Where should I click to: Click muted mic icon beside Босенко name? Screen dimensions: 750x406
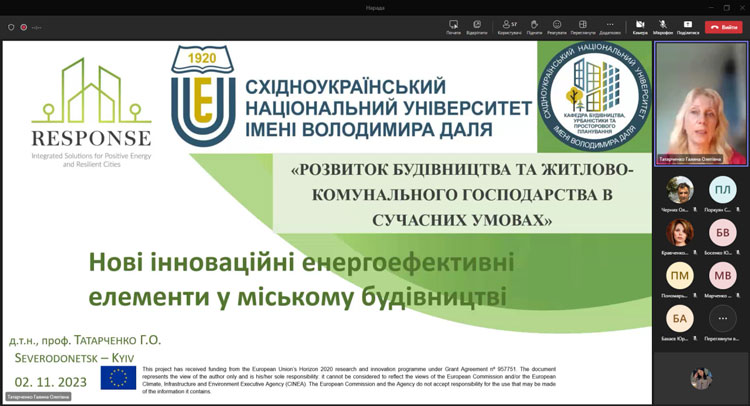pos(738,252)
